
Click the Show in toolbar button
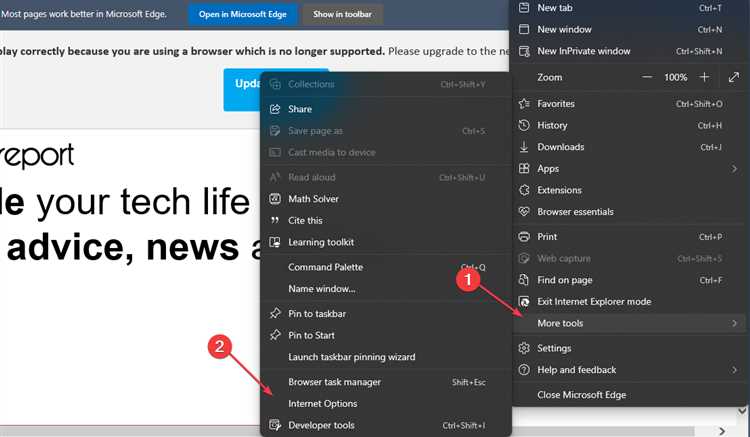(x=342, y=15)
